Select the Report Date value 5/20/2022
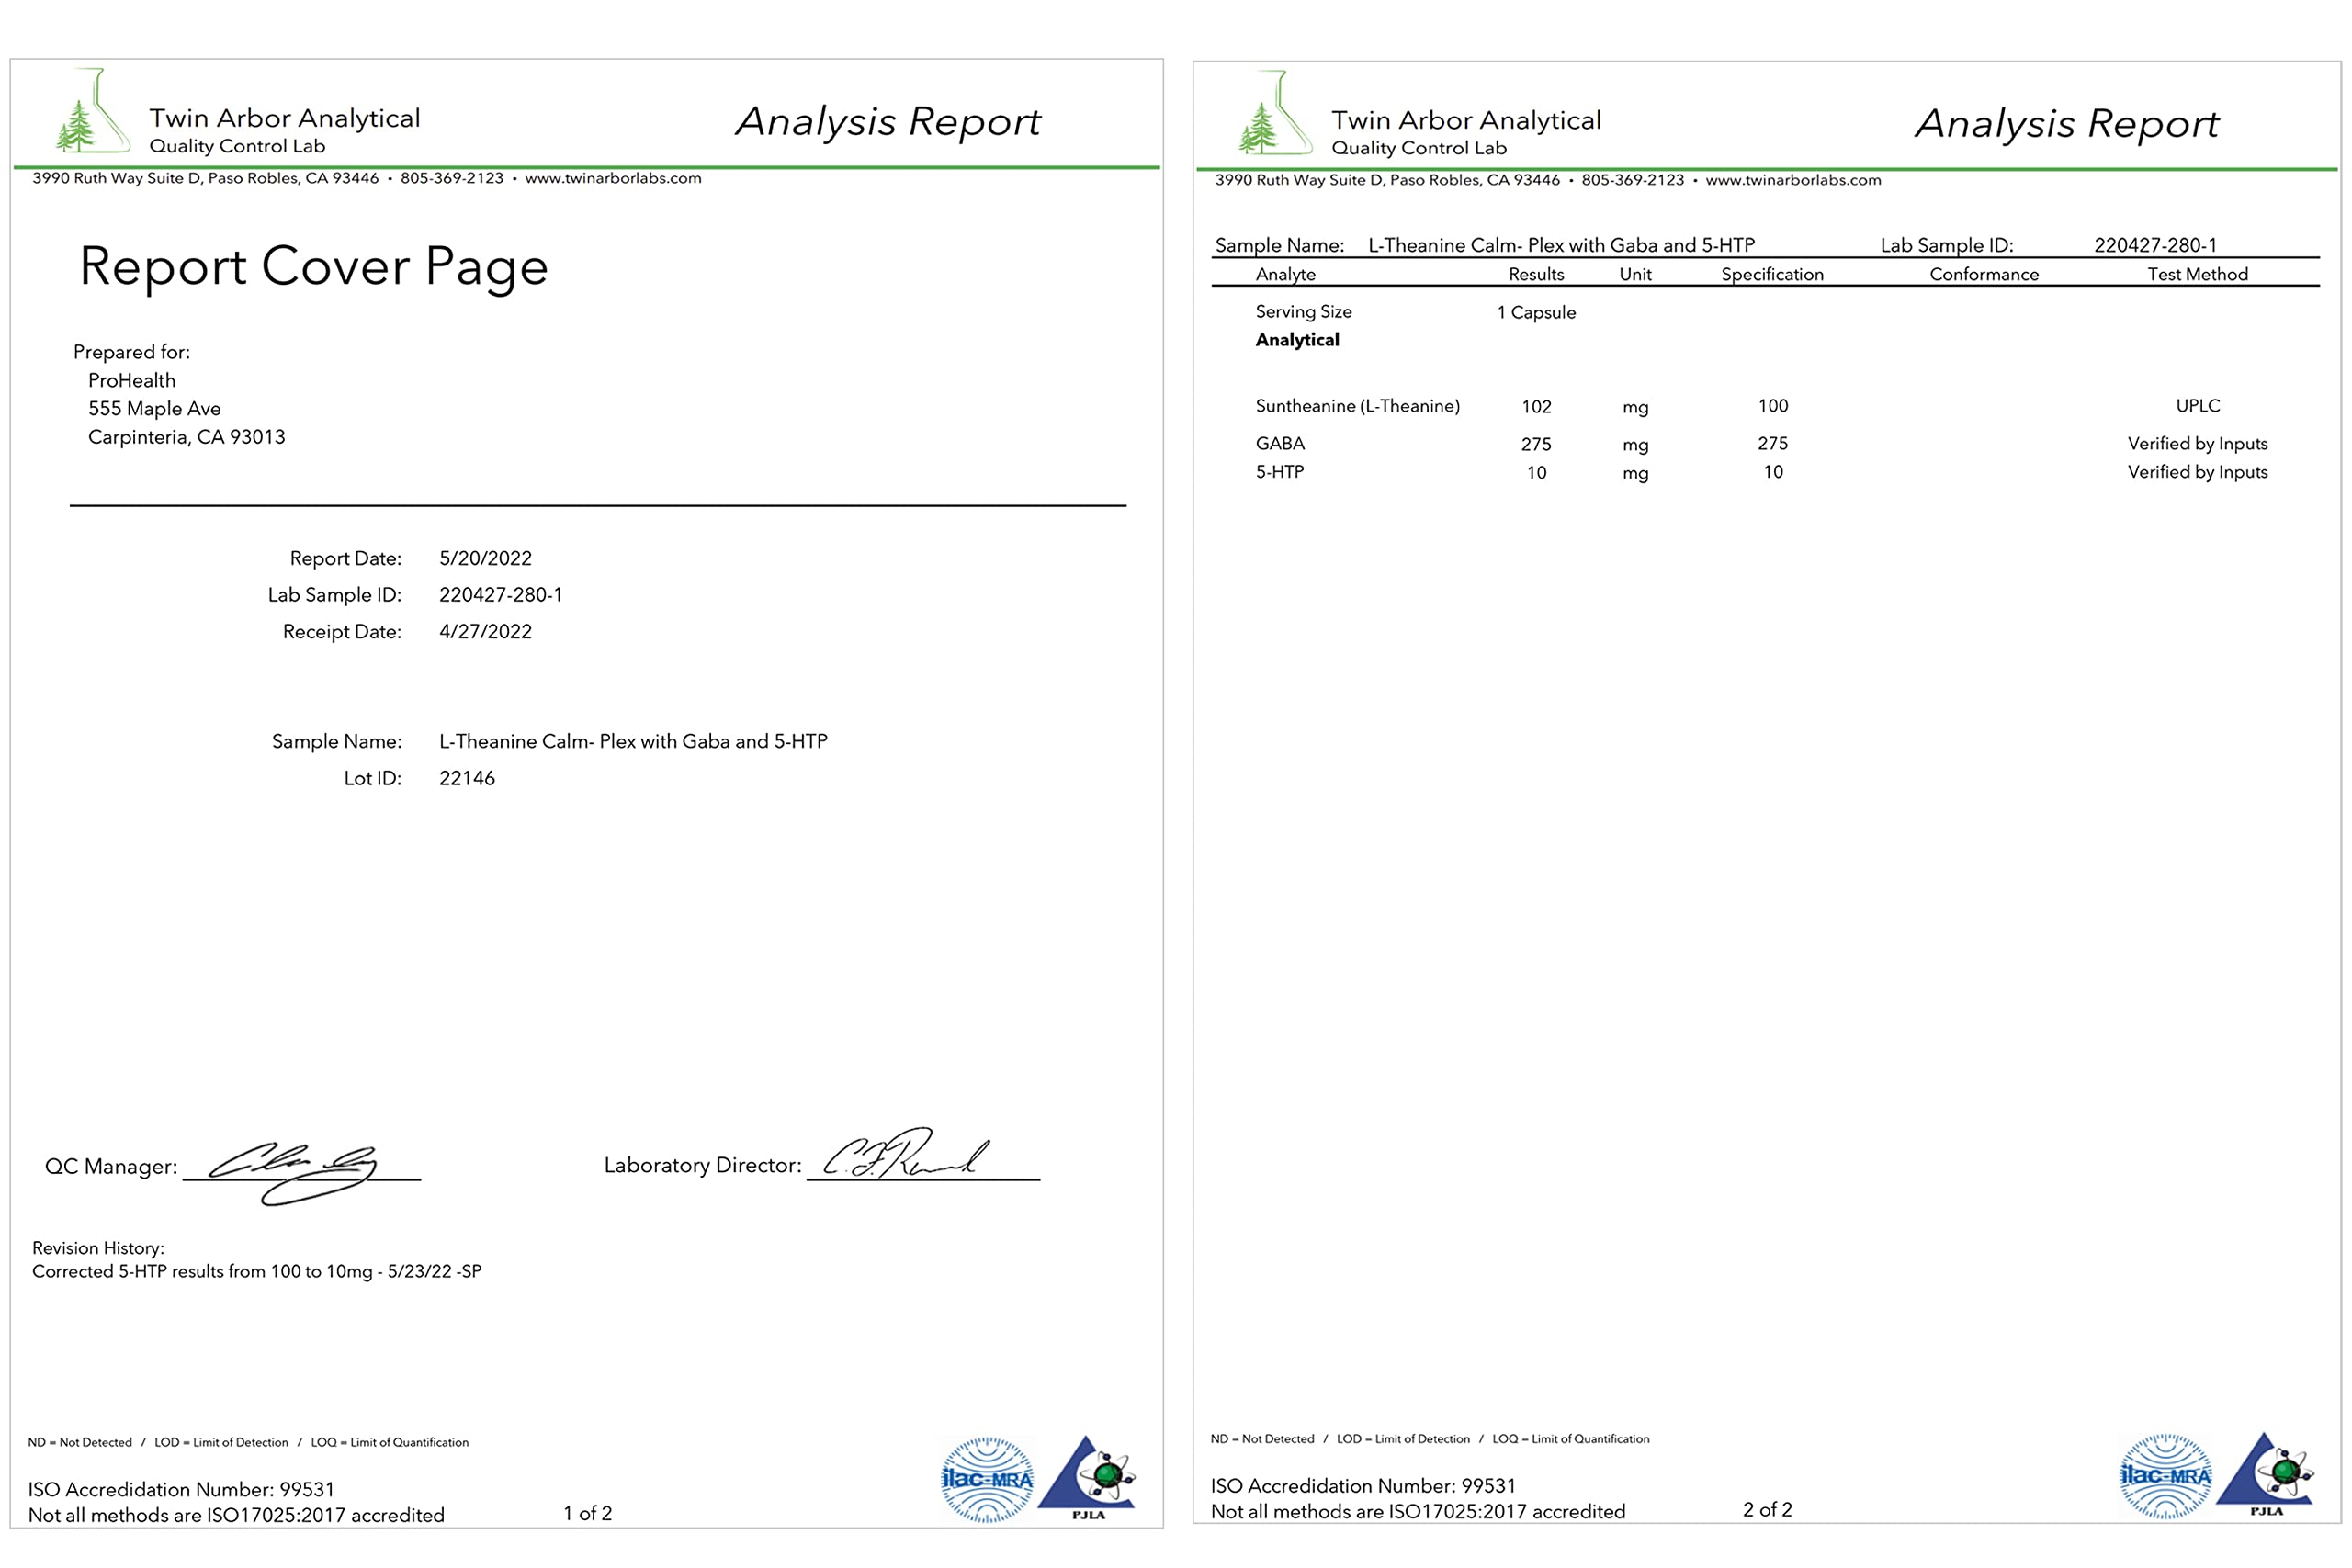The height and width of the screenshot is (1568, 2352). (x=485, y=558)
